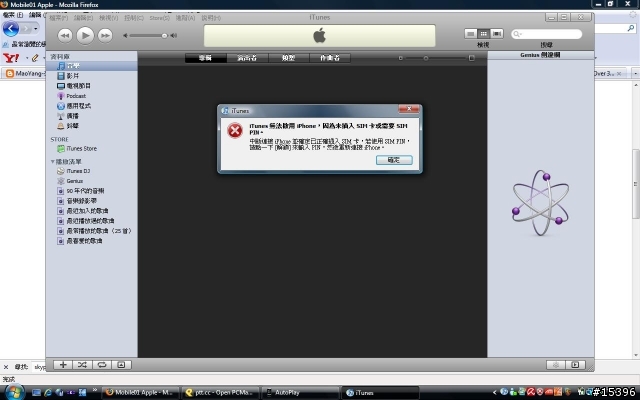
Task: Toggle shuffle in iTunes bottom bar
Action: pos(82,365)
